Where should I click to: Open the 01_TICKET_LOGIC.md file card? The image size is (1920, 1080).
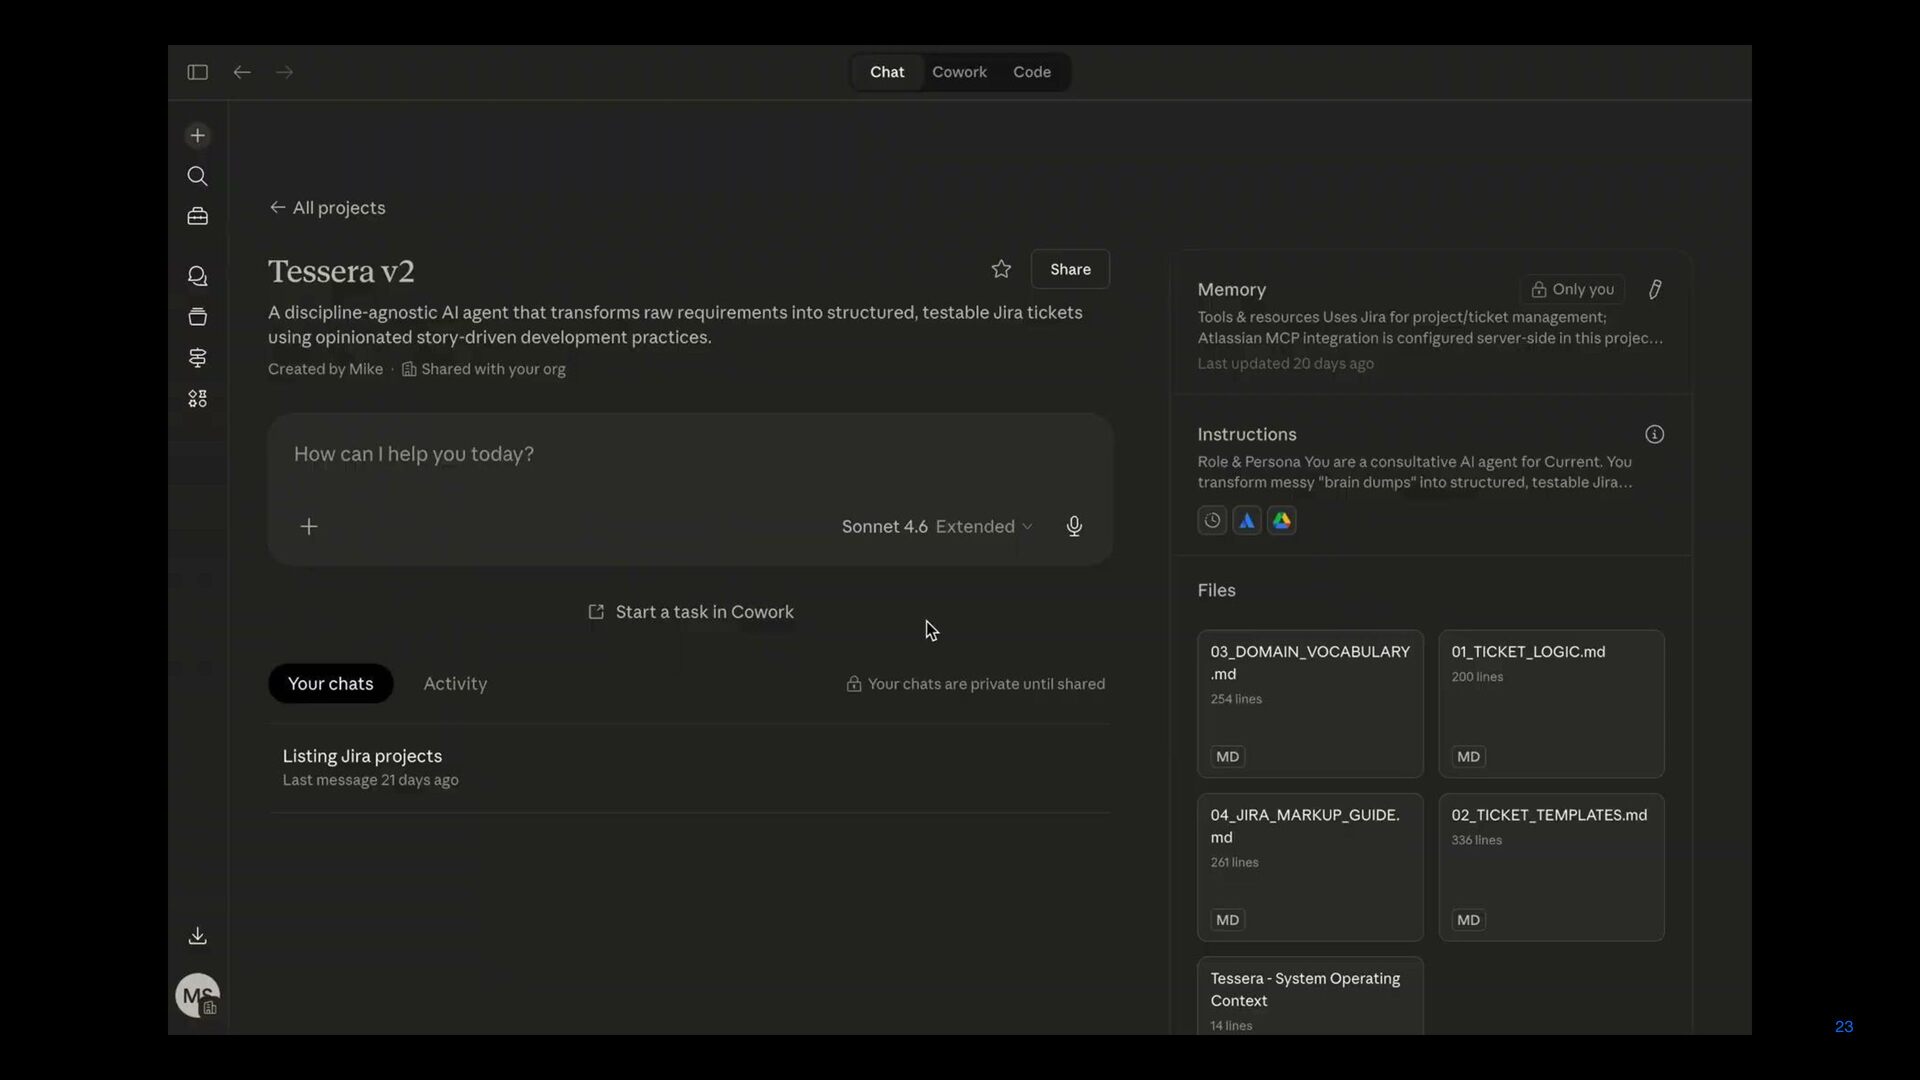click(1551, 703)
